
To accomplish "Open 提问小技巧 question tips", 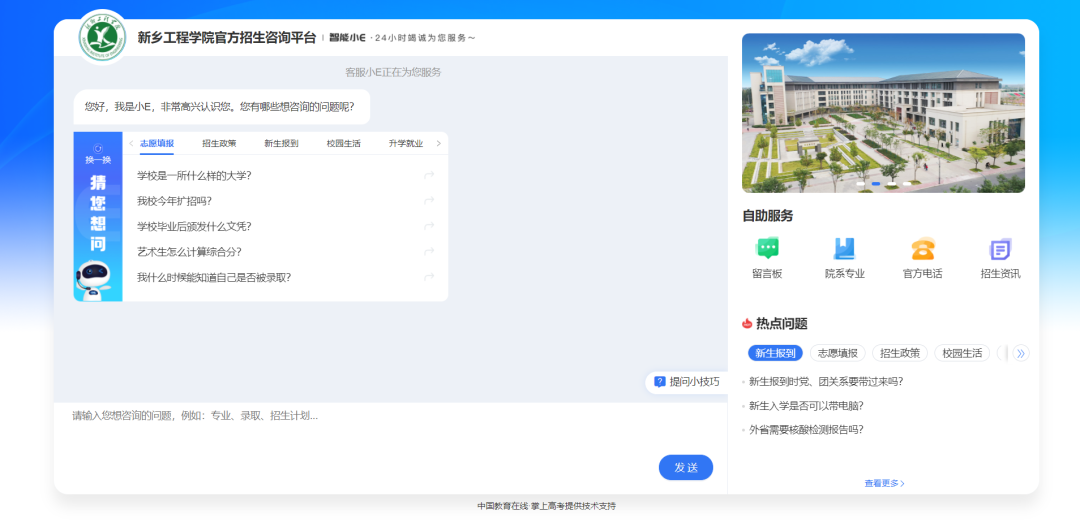I will (x=687, y=381).
